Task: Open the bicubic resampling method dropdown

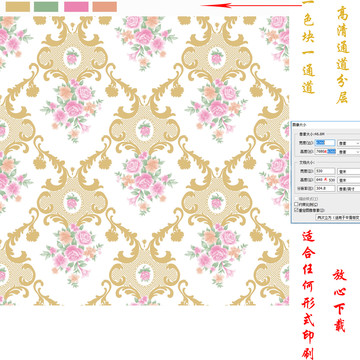Action: [x=338, y=218]
